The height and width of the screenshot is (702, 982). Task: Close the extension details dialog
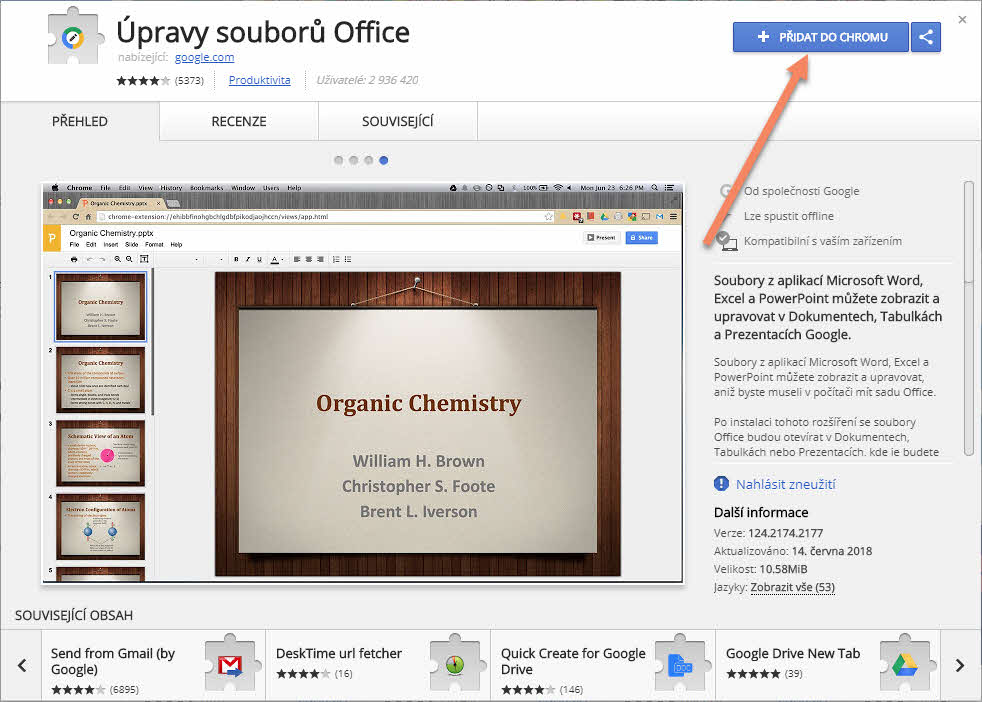tap(962, 19)
